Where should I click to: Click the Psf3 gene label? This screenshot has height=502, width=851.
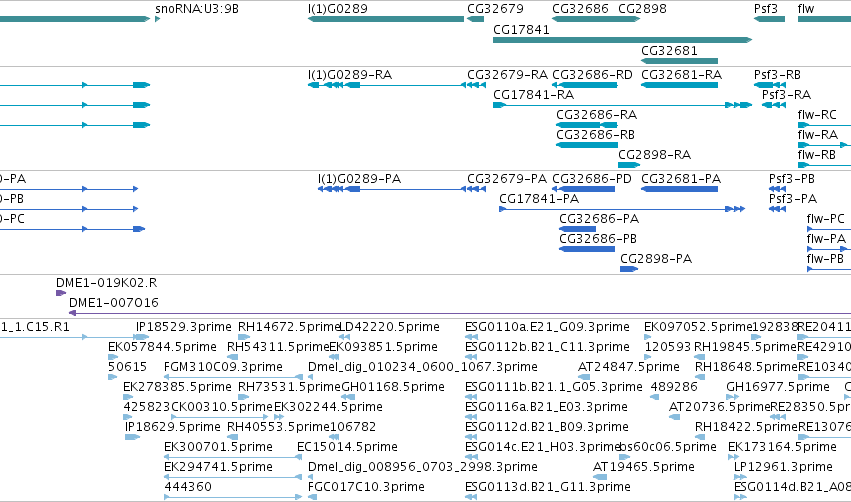pos(766,9)
